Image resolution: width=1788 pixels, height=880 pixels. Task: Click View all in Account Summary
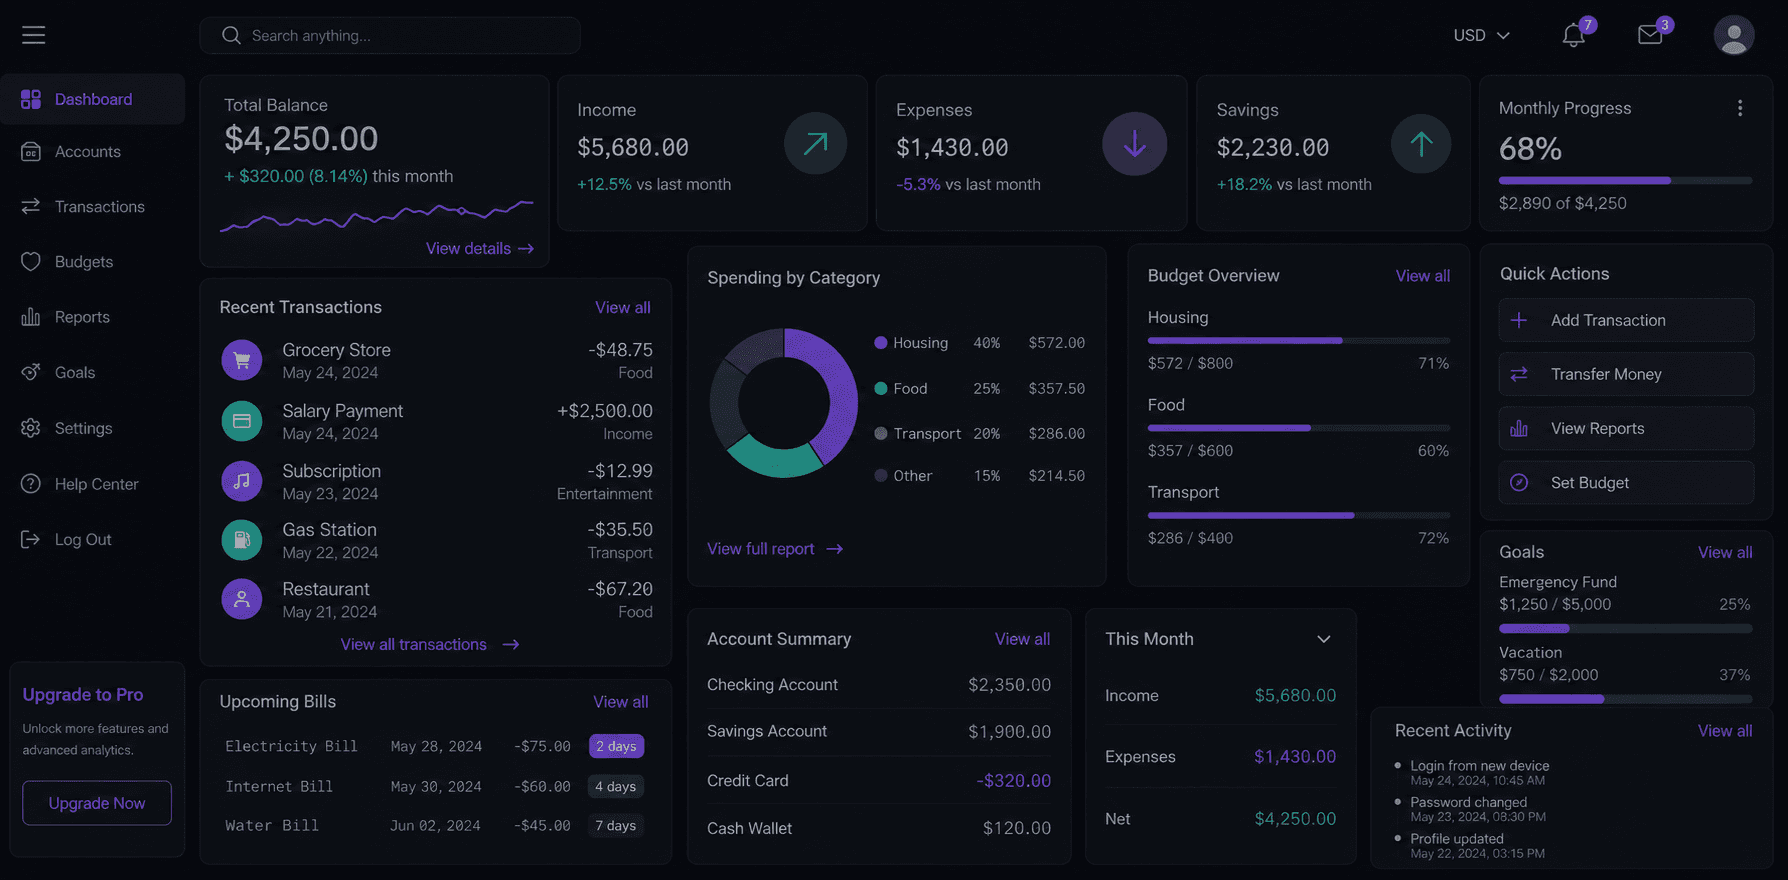(x=1022, y=639)
